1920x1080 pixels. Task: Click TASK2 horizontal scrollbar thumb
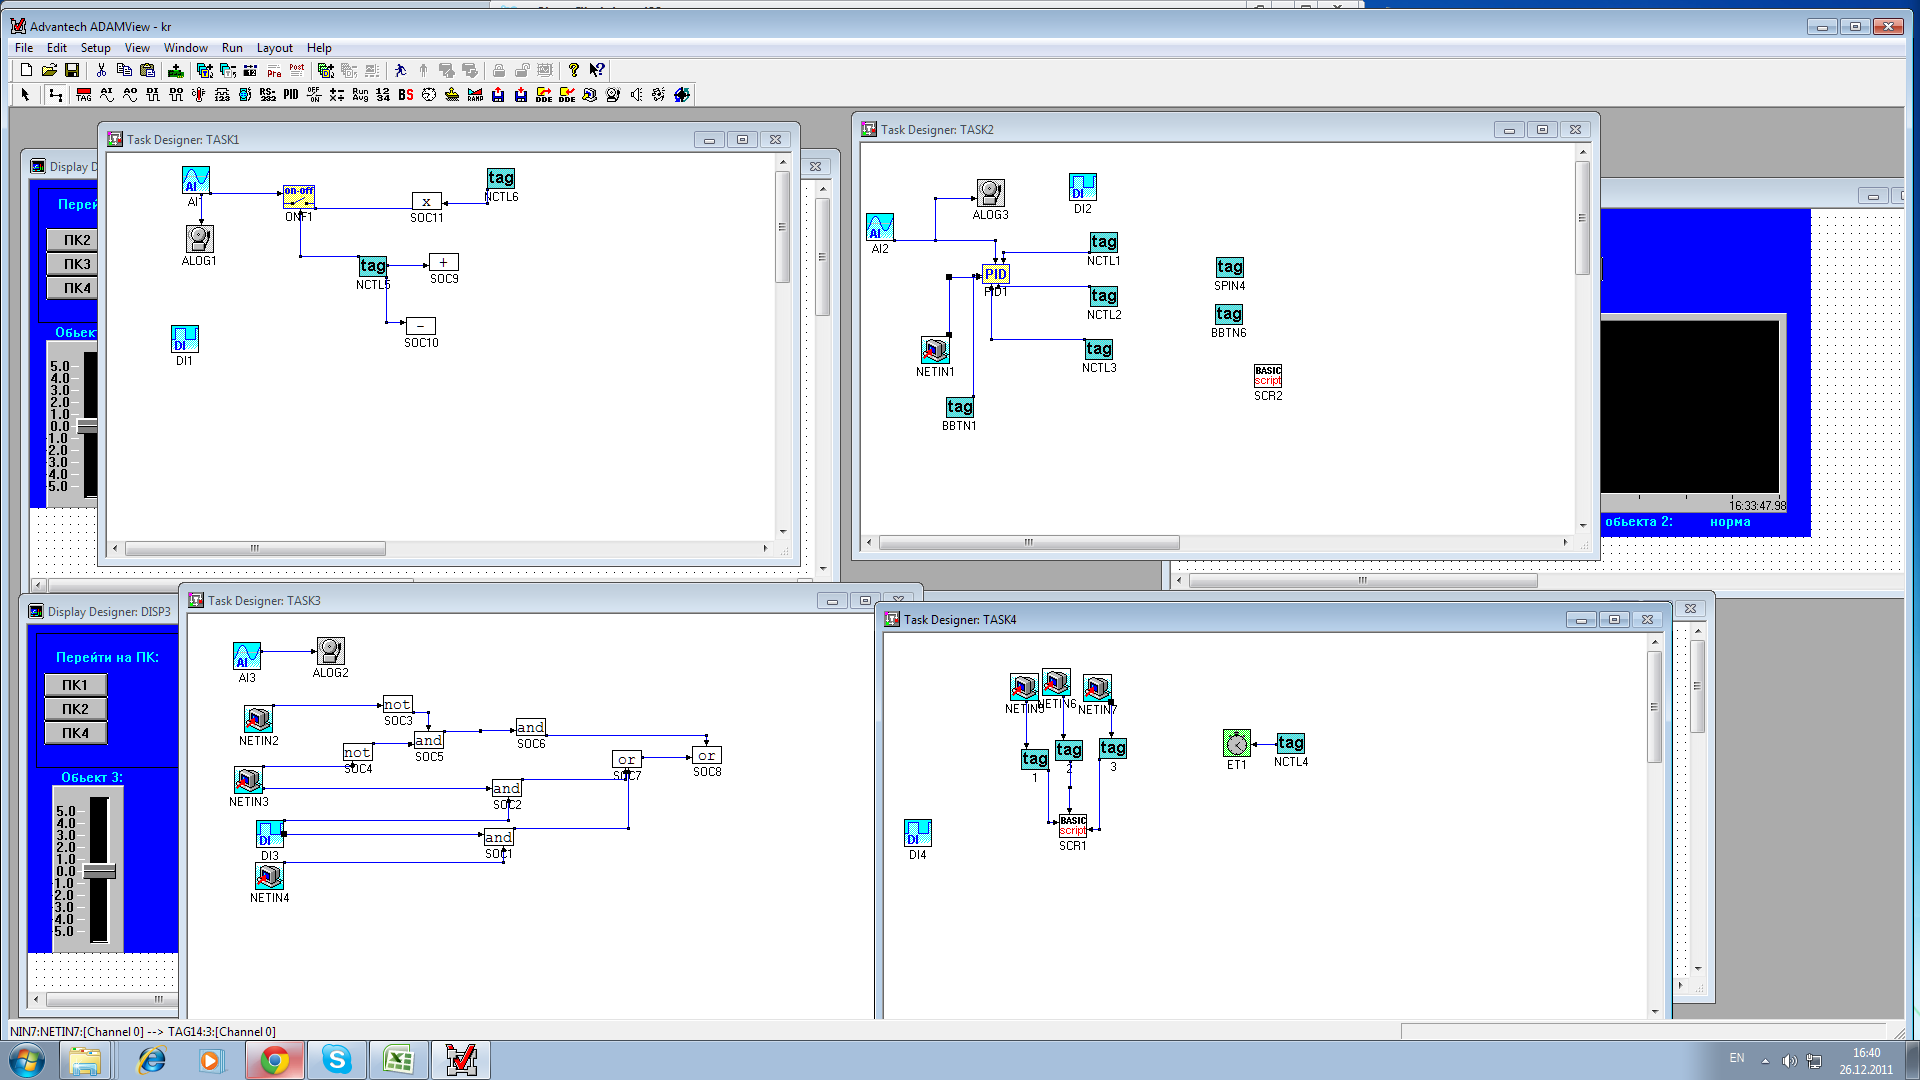coord(1029,542)
